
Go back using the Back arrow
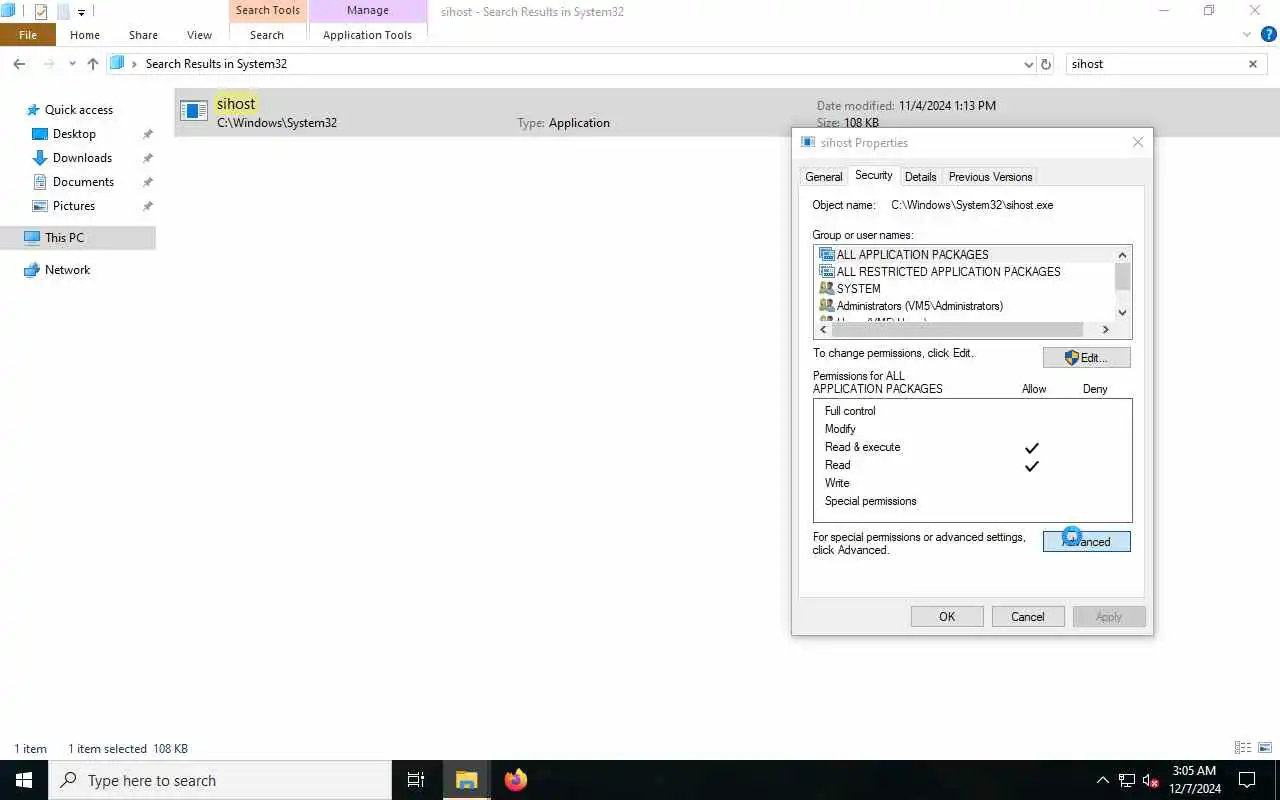pyautogui.click(x=19, y=64)
